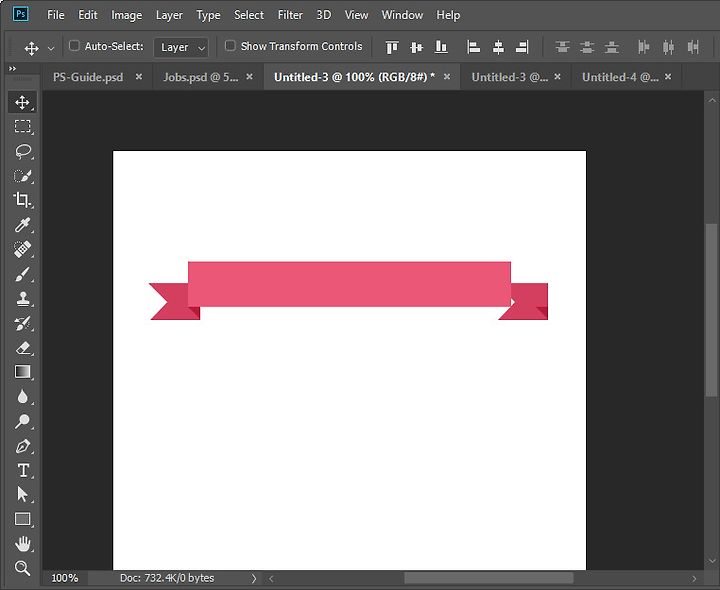
Task: Enable the Auto-Select checkbox
Action: coord(74,45)
